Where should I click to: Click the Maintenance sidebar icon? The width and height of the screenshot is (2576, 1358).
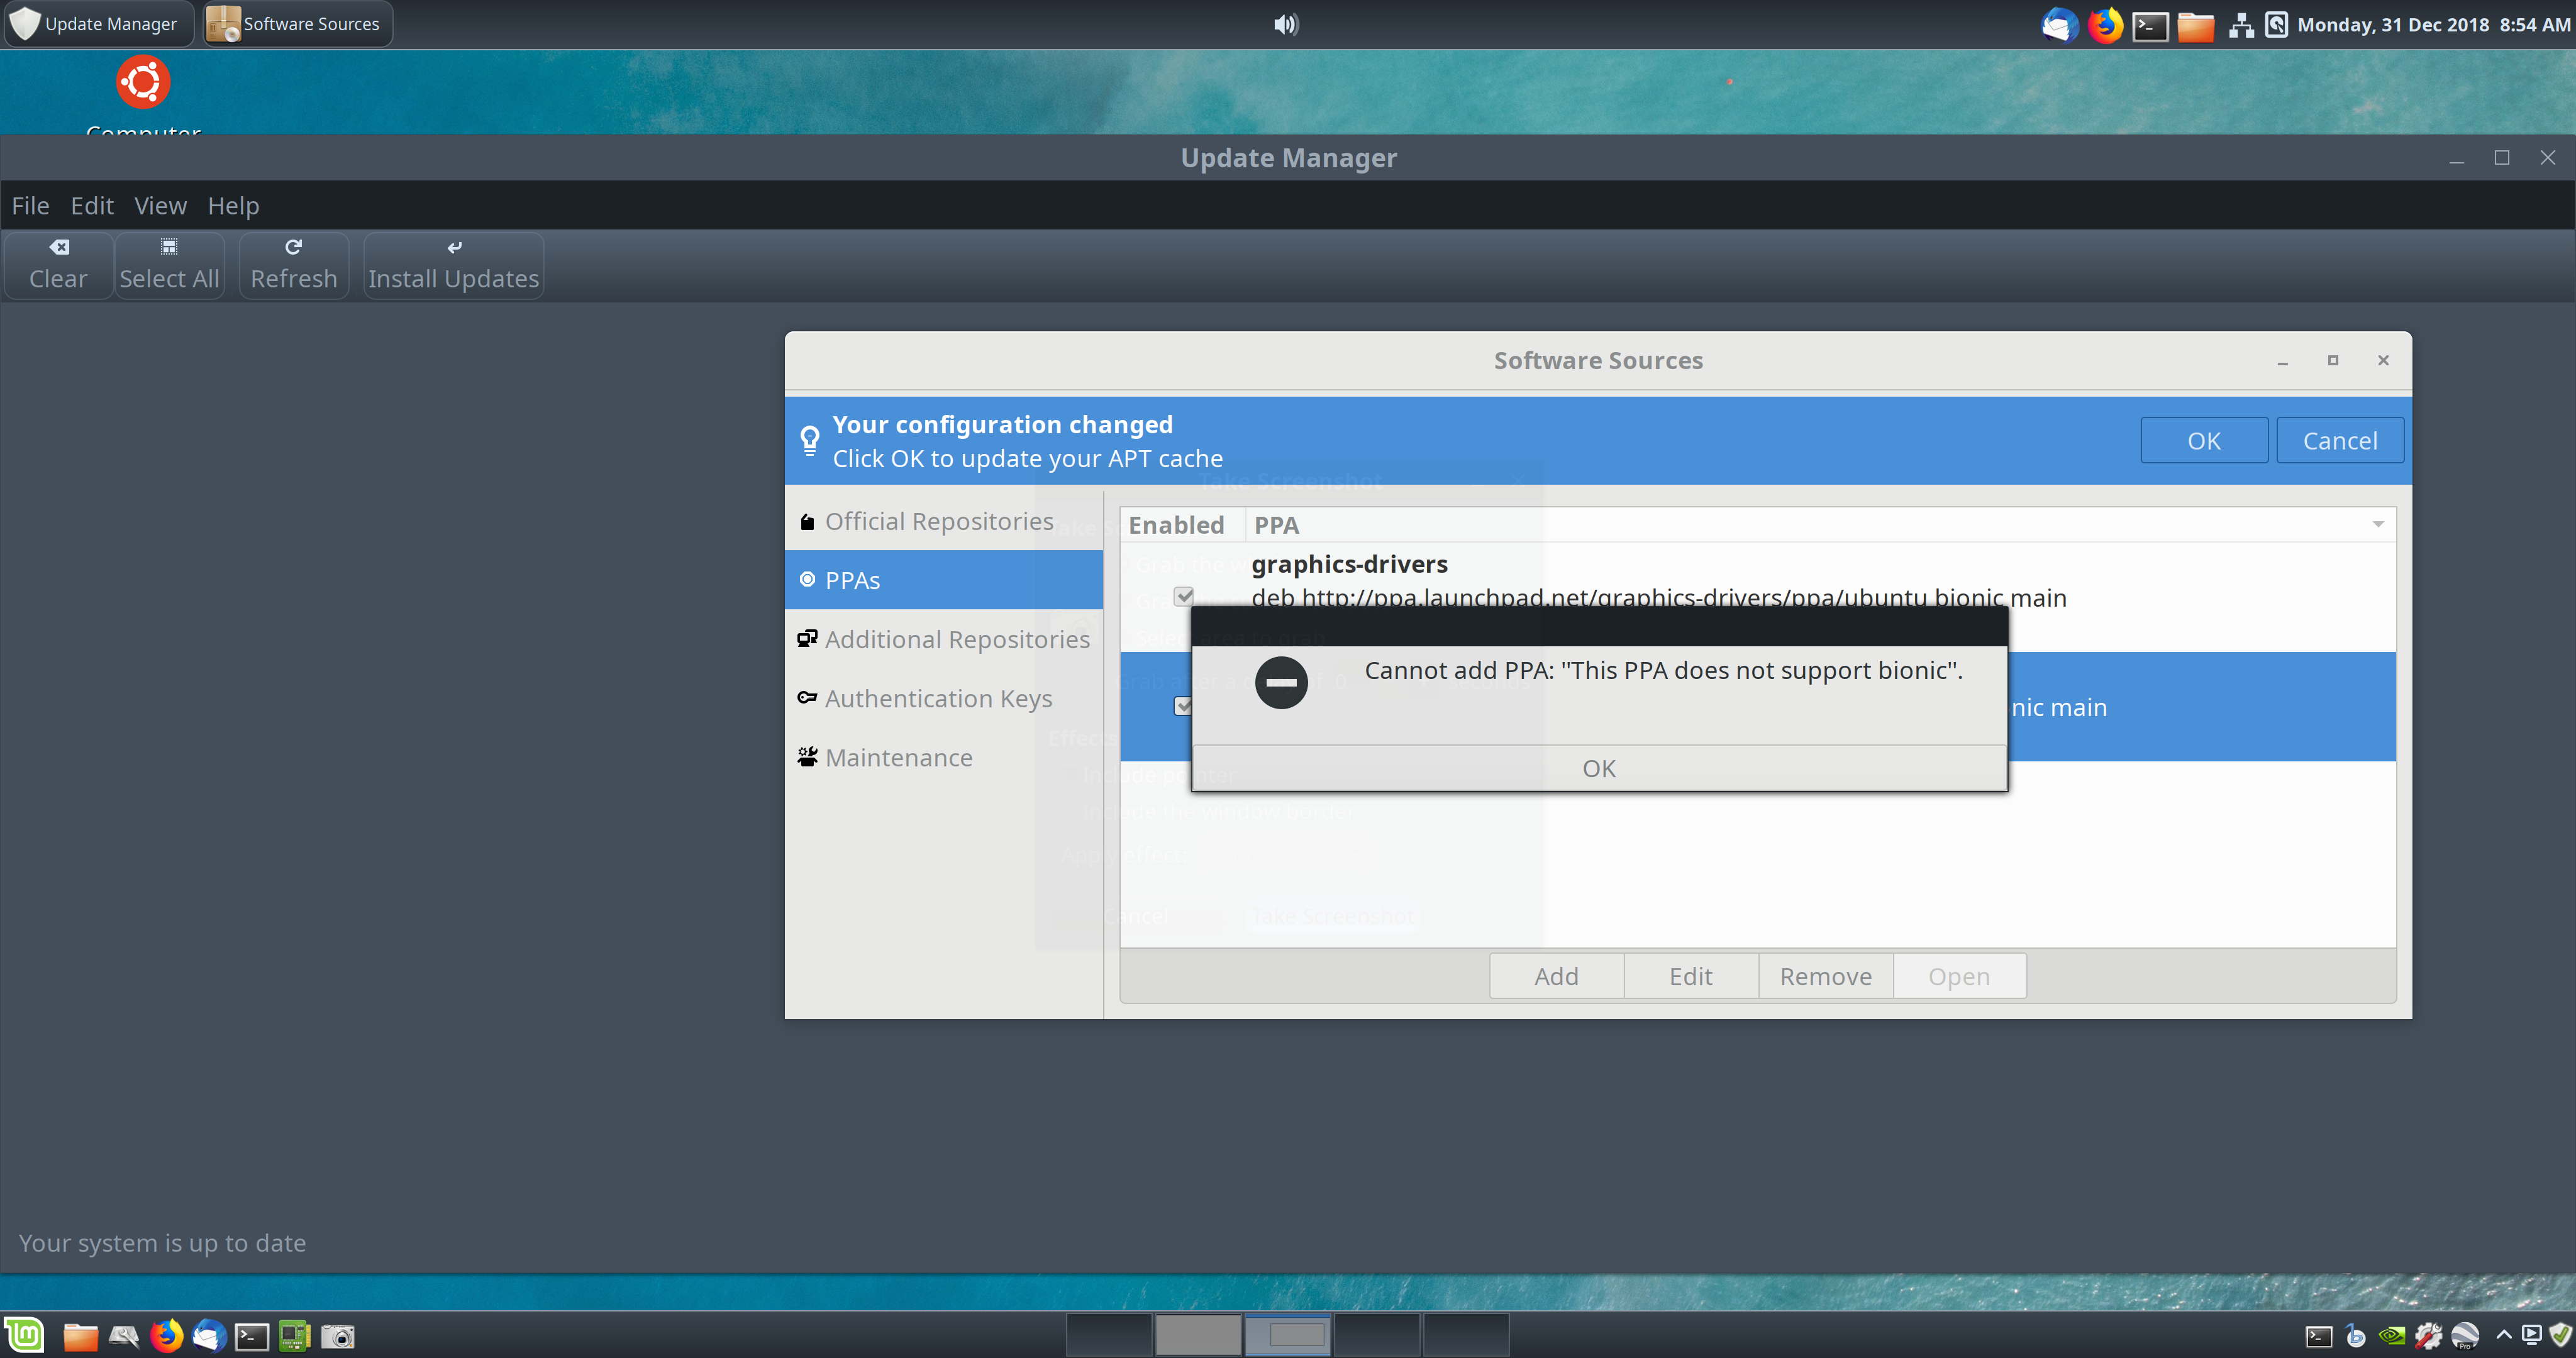[x=807, y=756]
